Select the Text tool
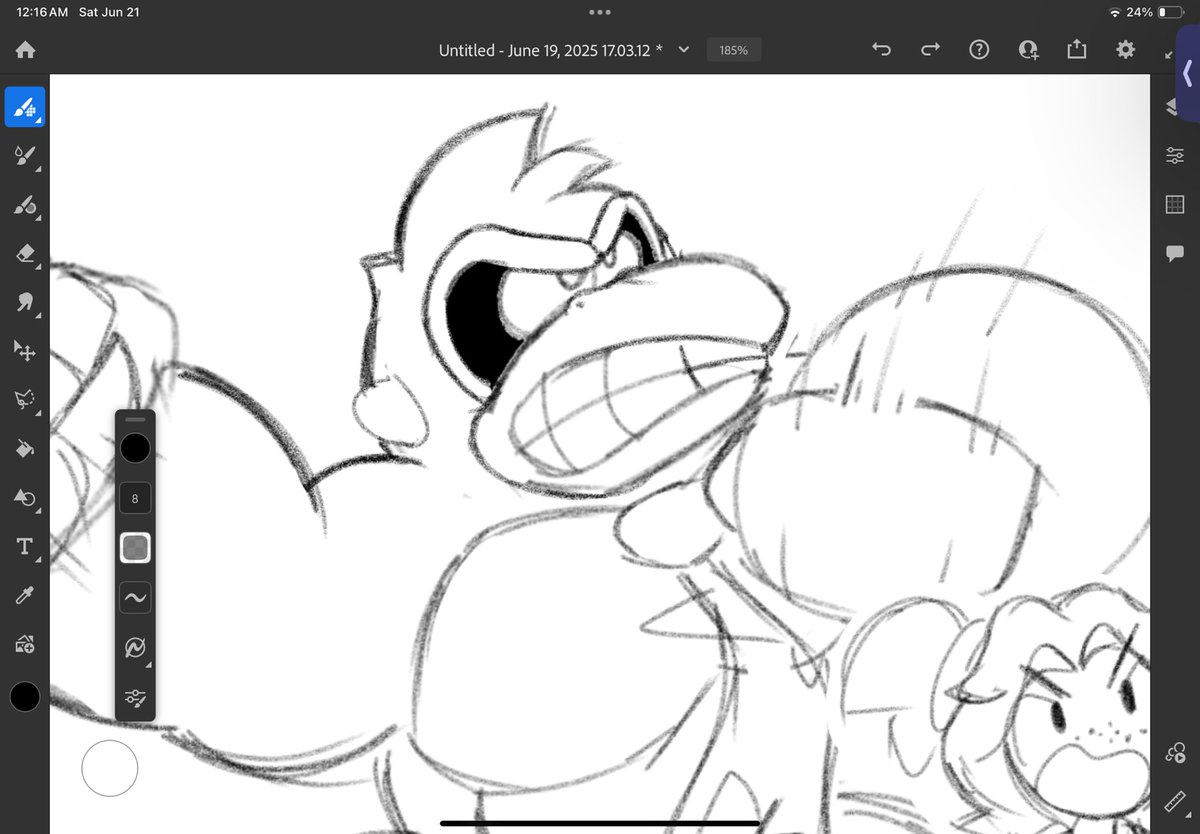The width and height of the screenshot is (1200, 834). click(x=25, y=547)
